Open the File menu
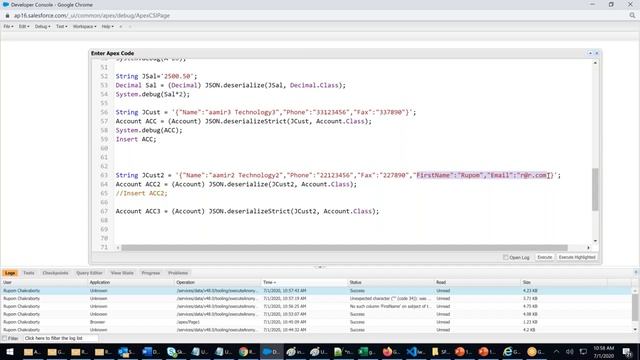Image resolution: width=640 pixels, height=360 pixels. click(8, 27)
